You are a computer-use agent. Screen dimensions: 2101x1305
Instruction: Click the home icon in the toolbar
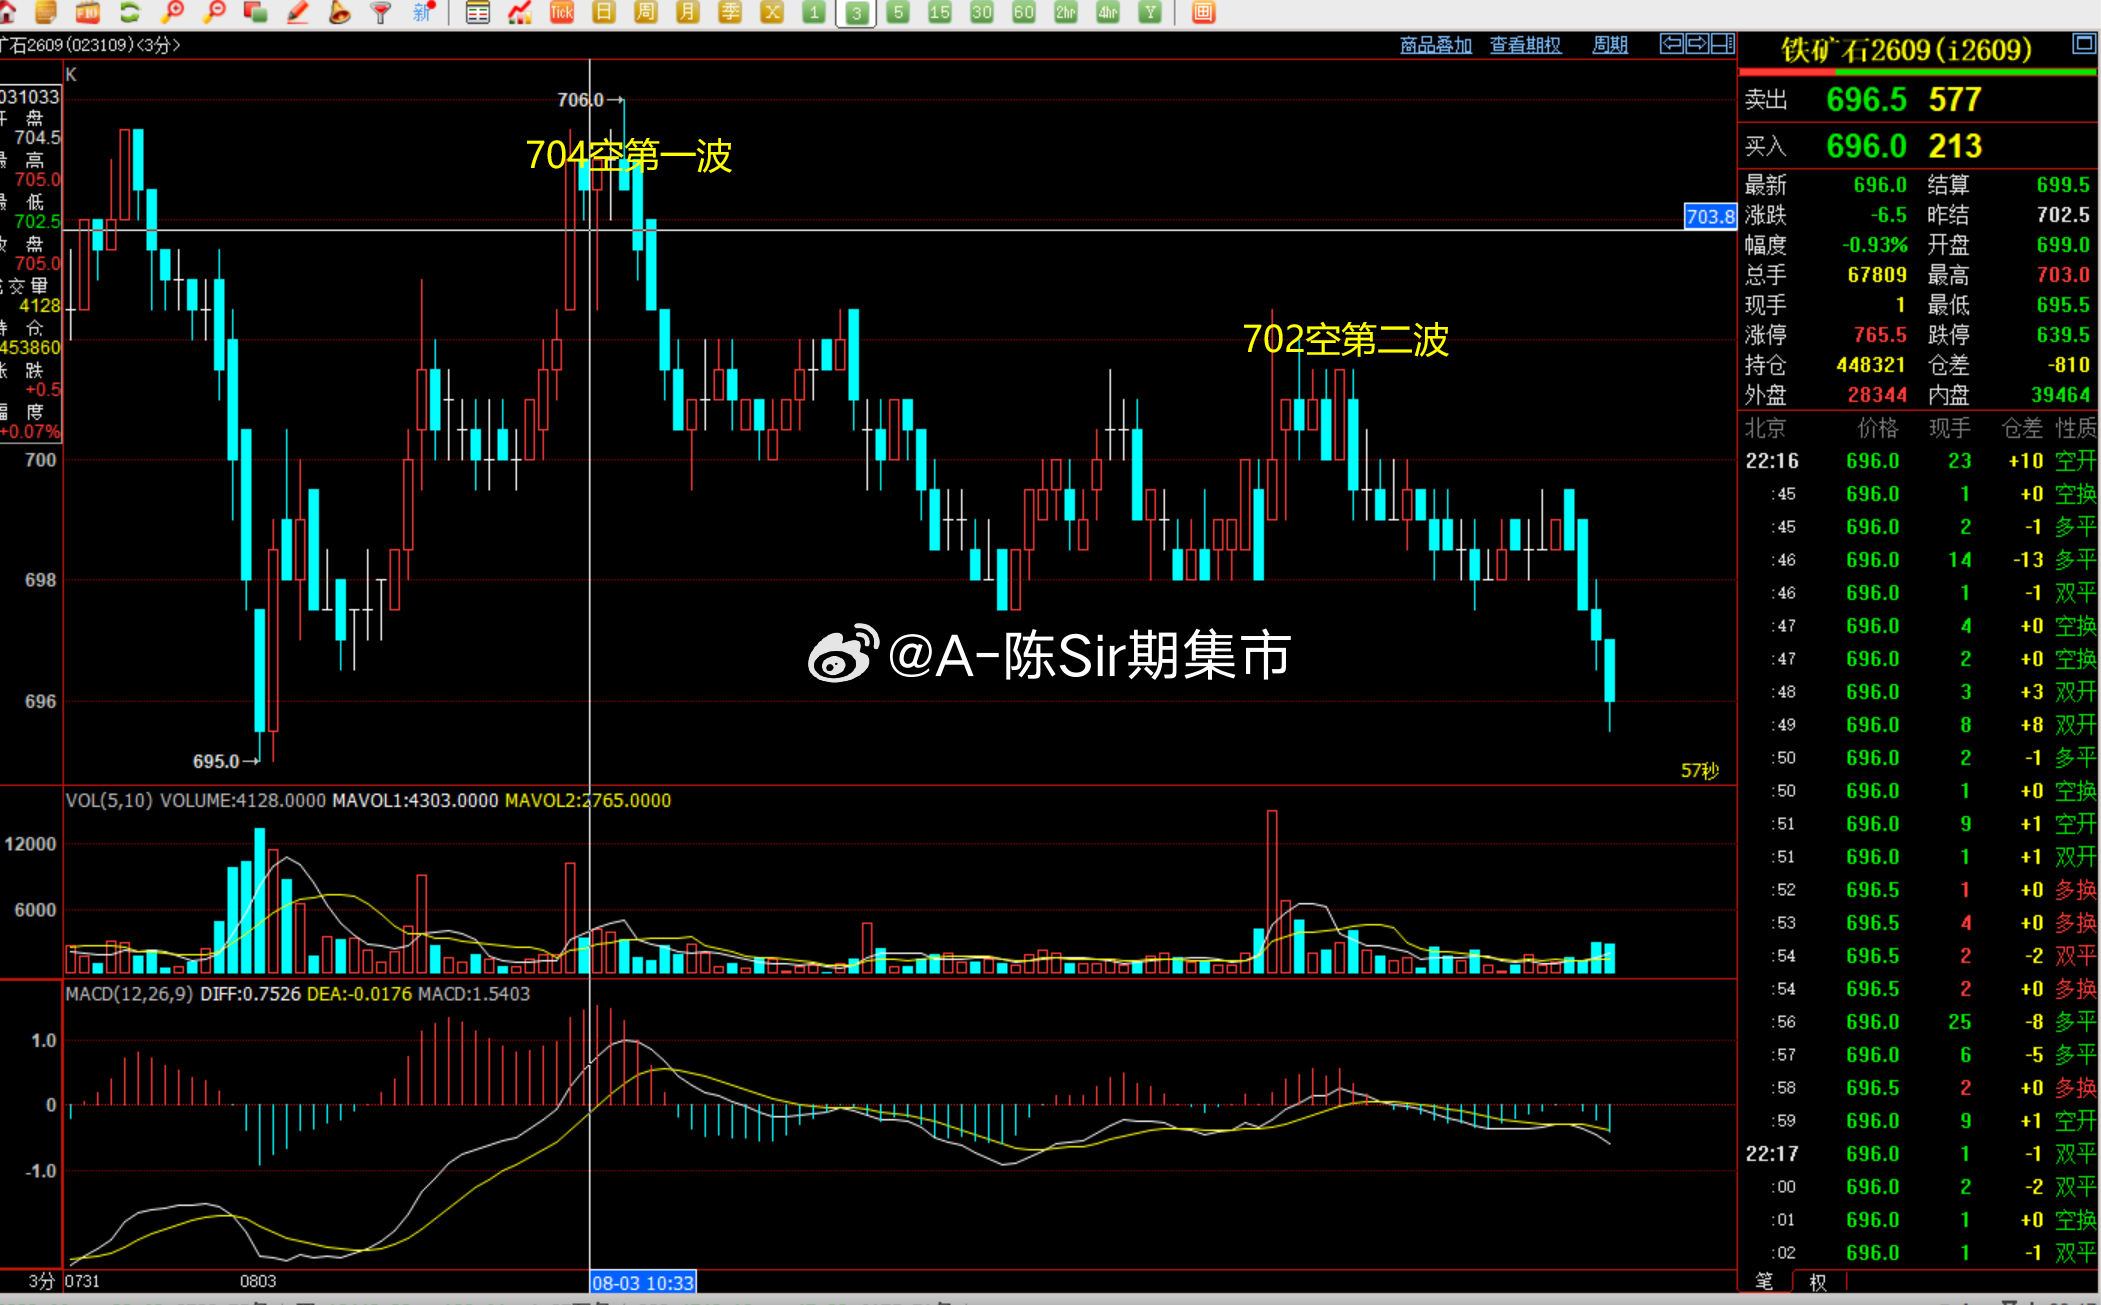point(8,12)
